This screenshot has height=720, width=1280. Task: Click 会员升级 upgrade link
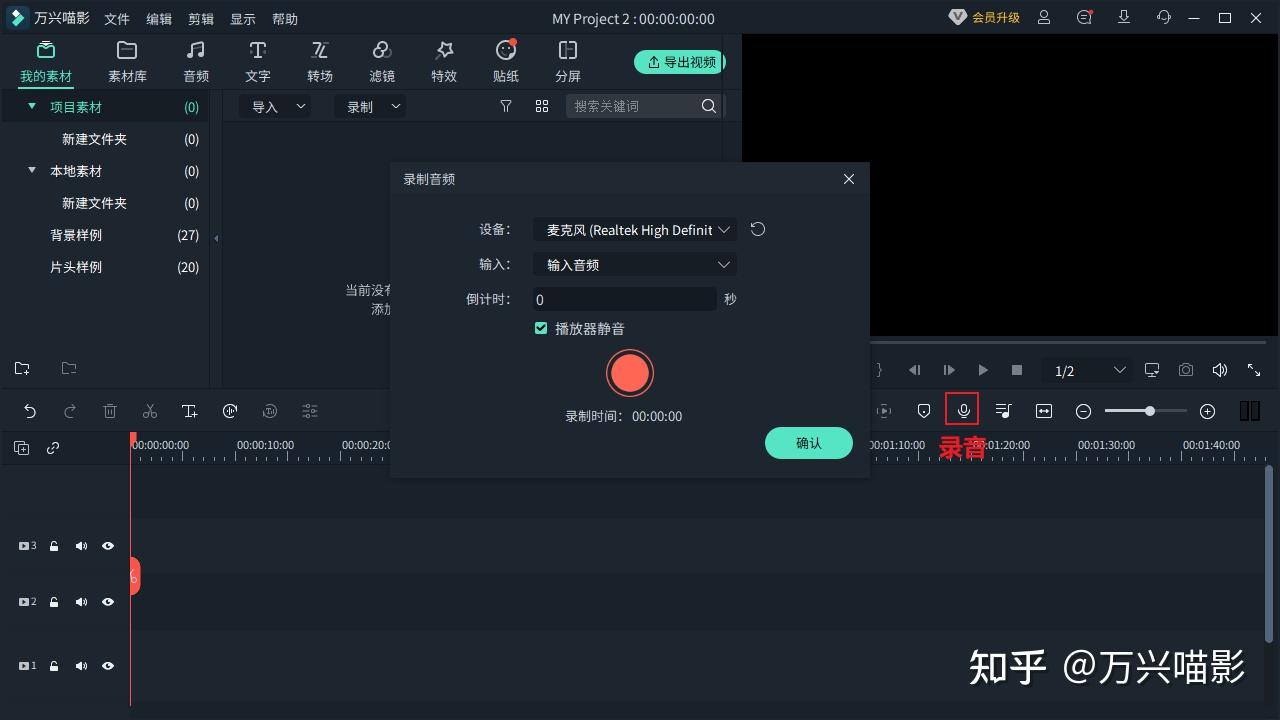985,18
